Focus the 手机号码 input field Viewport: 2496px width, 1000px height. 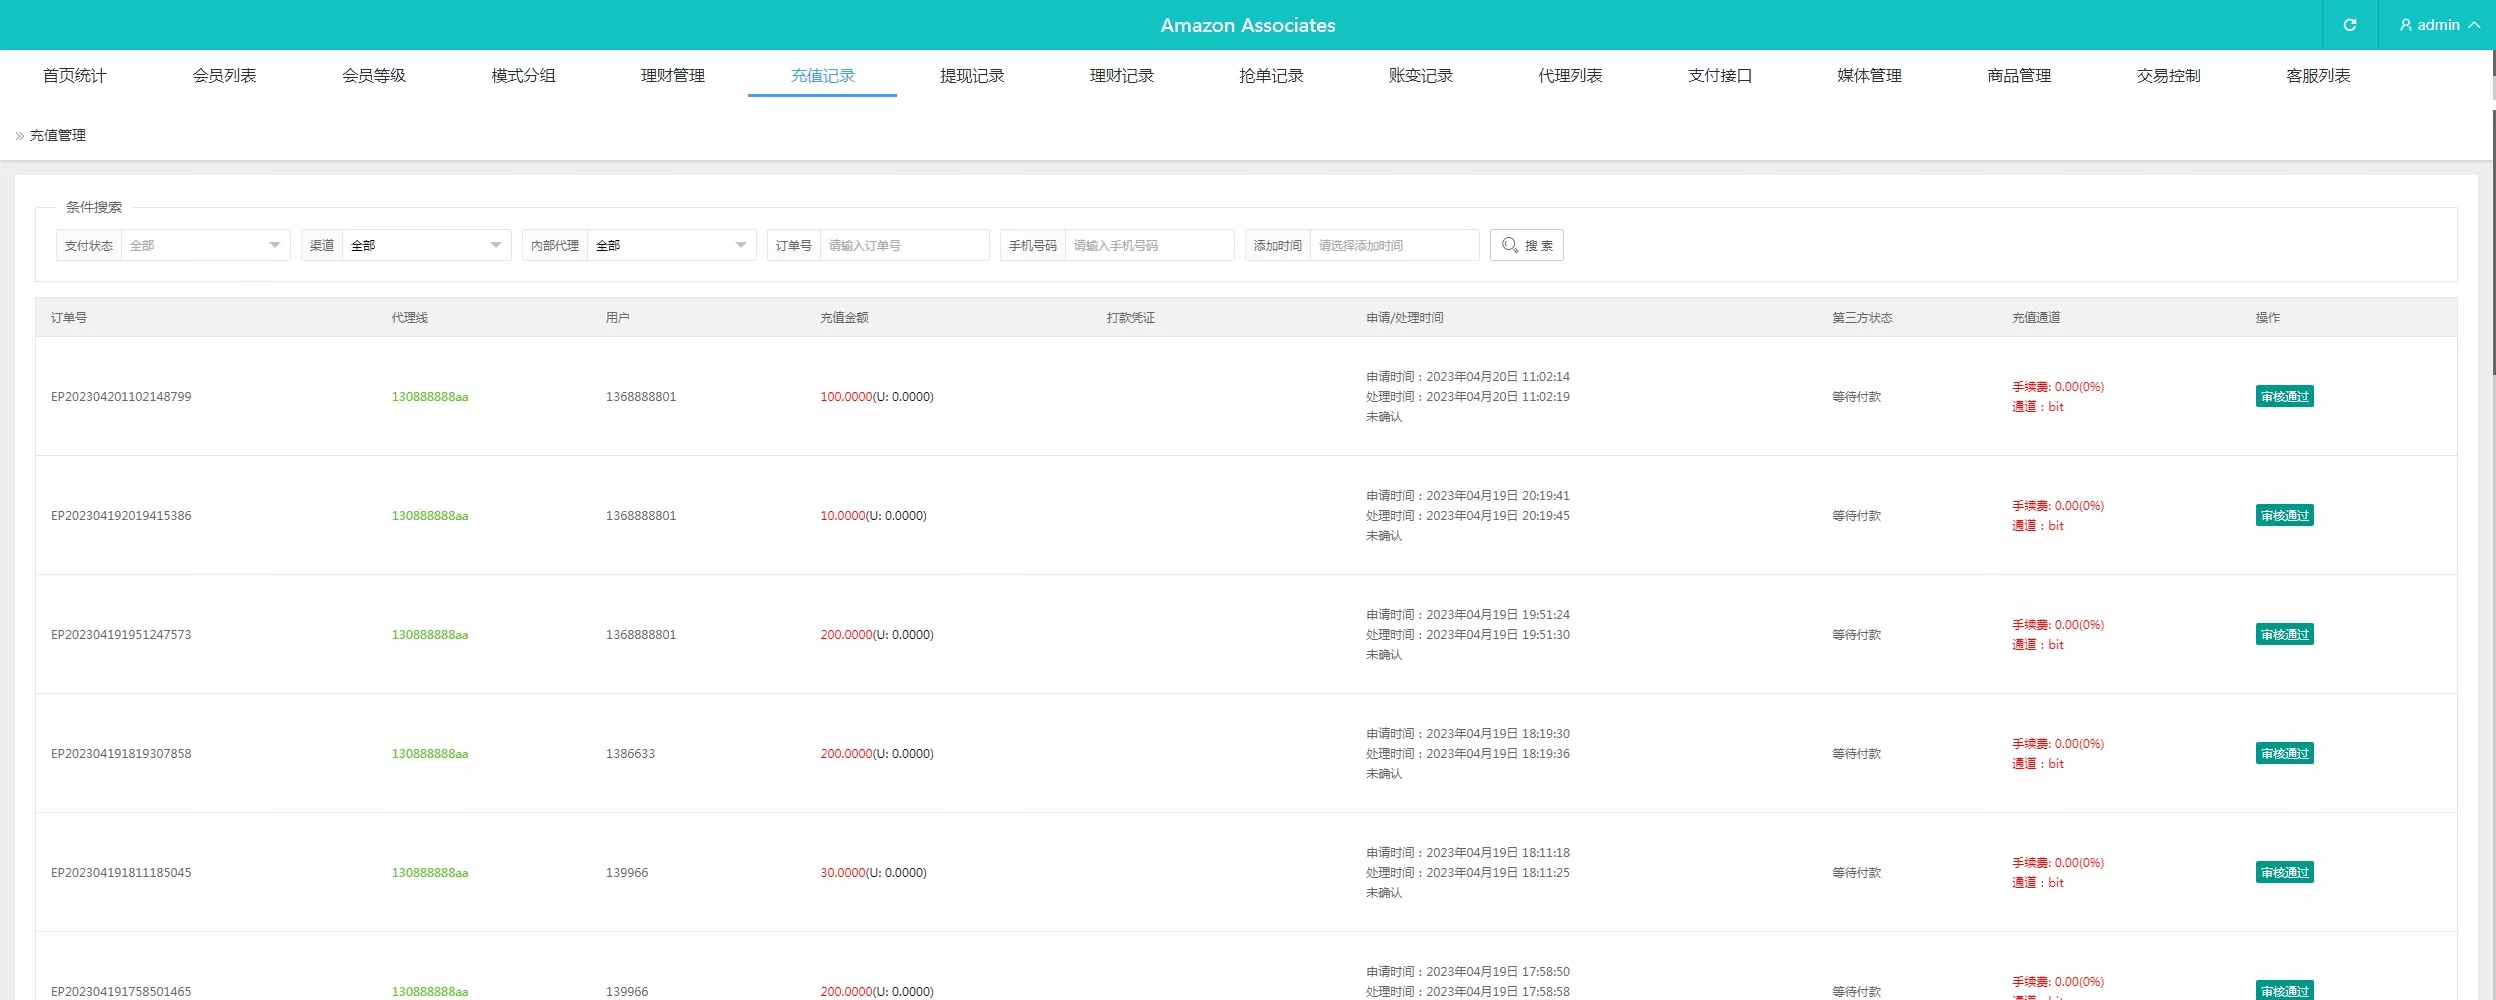click(1148, 245)
